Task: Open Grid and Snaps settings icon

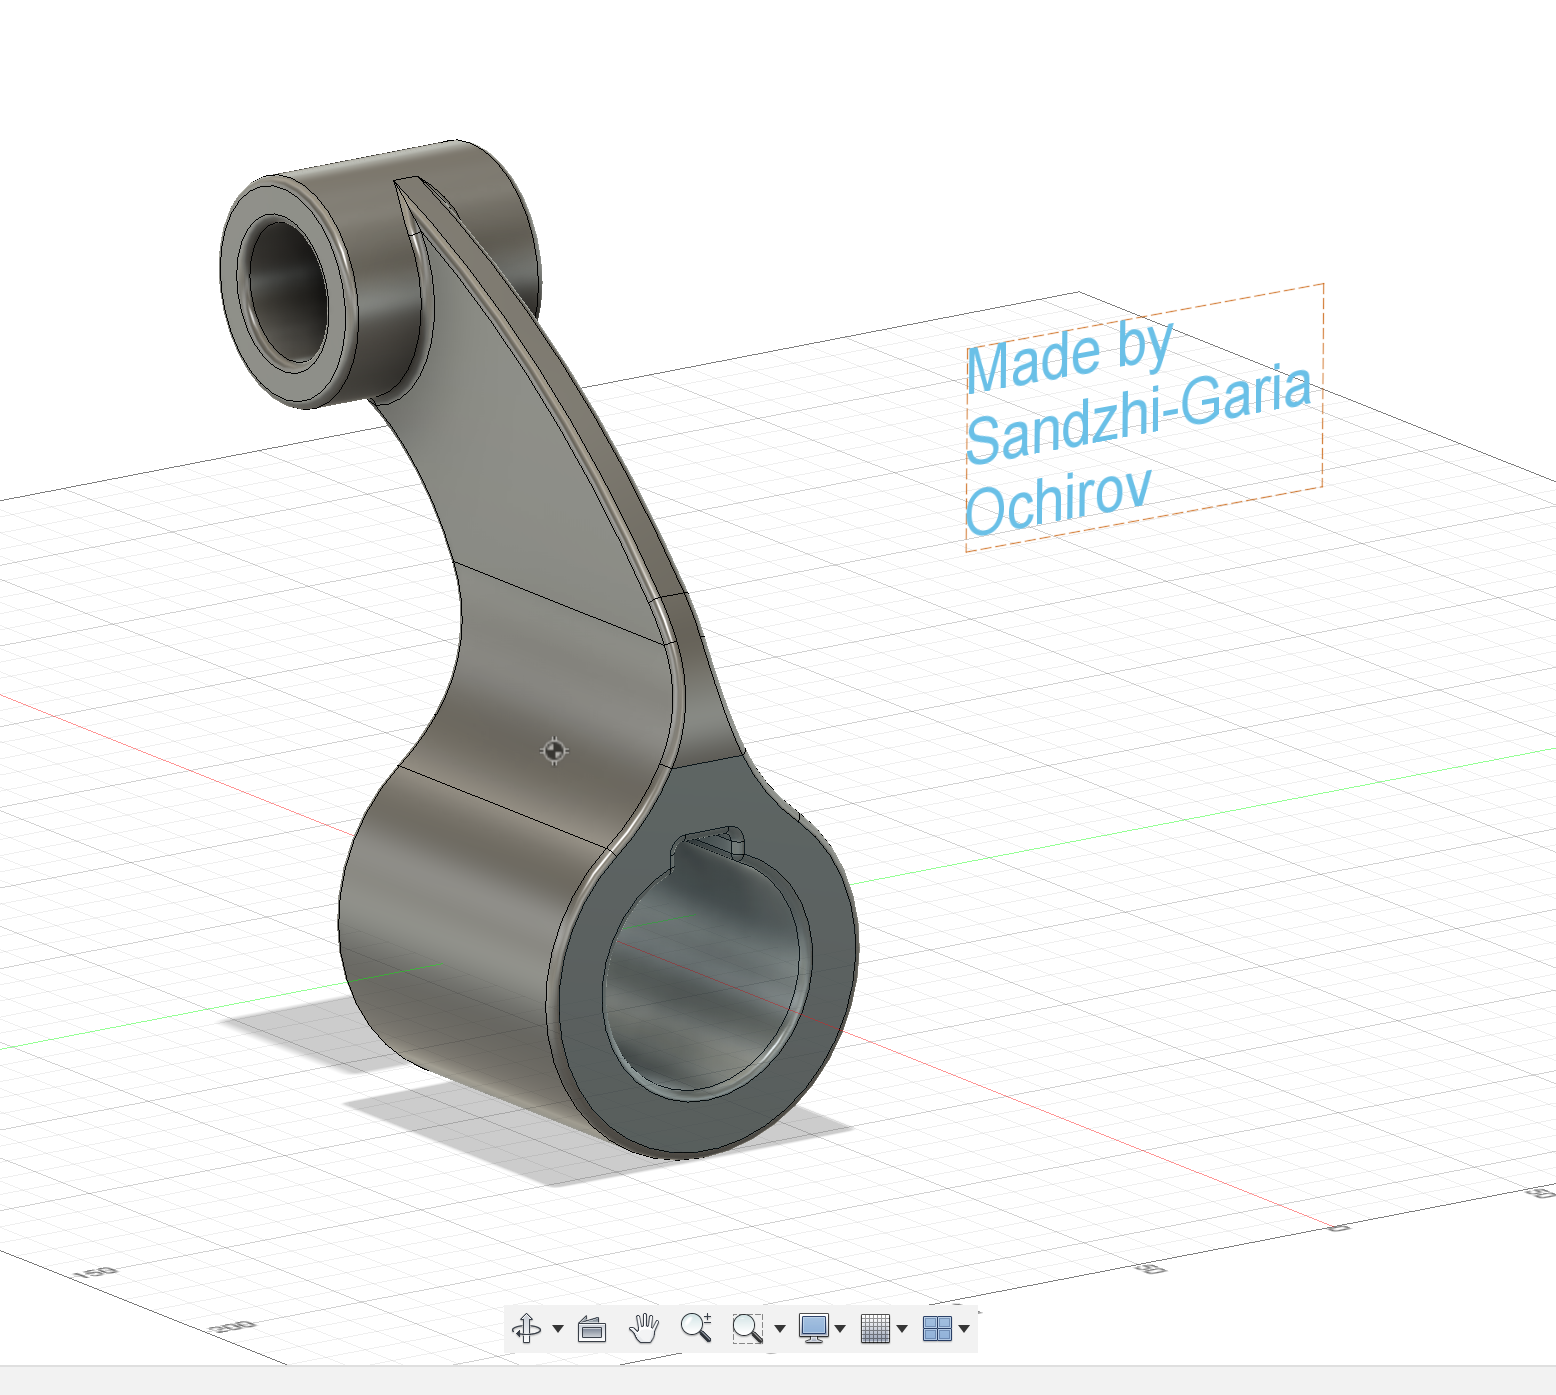Action: [x=875, y=1329]
